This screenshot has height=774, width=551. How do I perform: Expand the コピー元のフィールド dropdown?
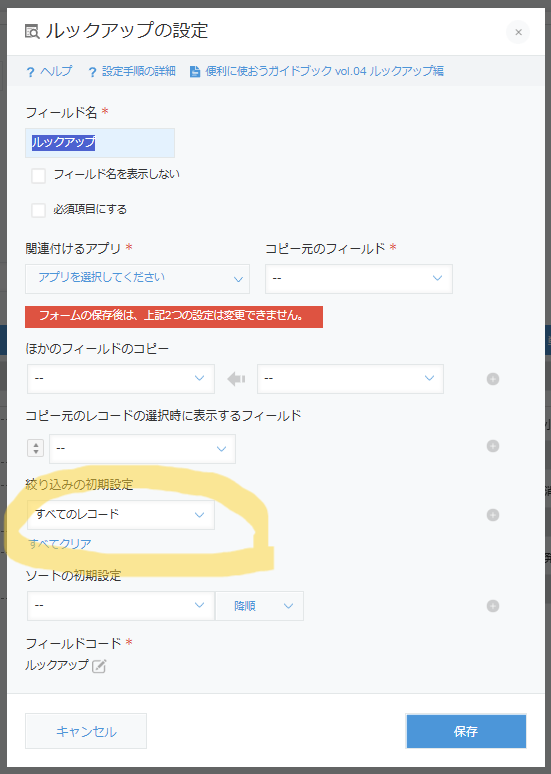pyautogui.click(x=359, y=279)
